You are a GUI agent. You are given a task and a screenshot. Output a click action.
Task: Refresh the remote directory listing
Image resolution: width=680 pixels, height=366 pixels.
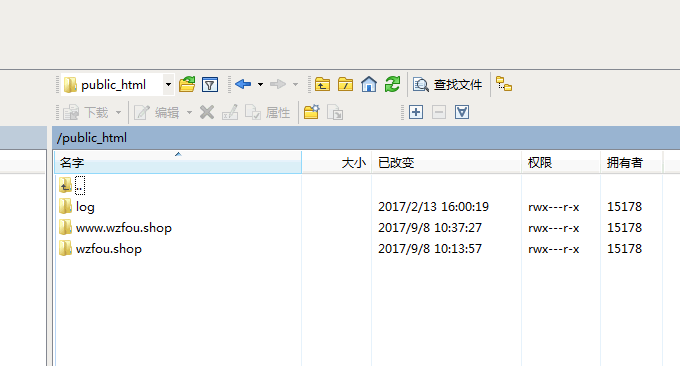coord(392,84)
